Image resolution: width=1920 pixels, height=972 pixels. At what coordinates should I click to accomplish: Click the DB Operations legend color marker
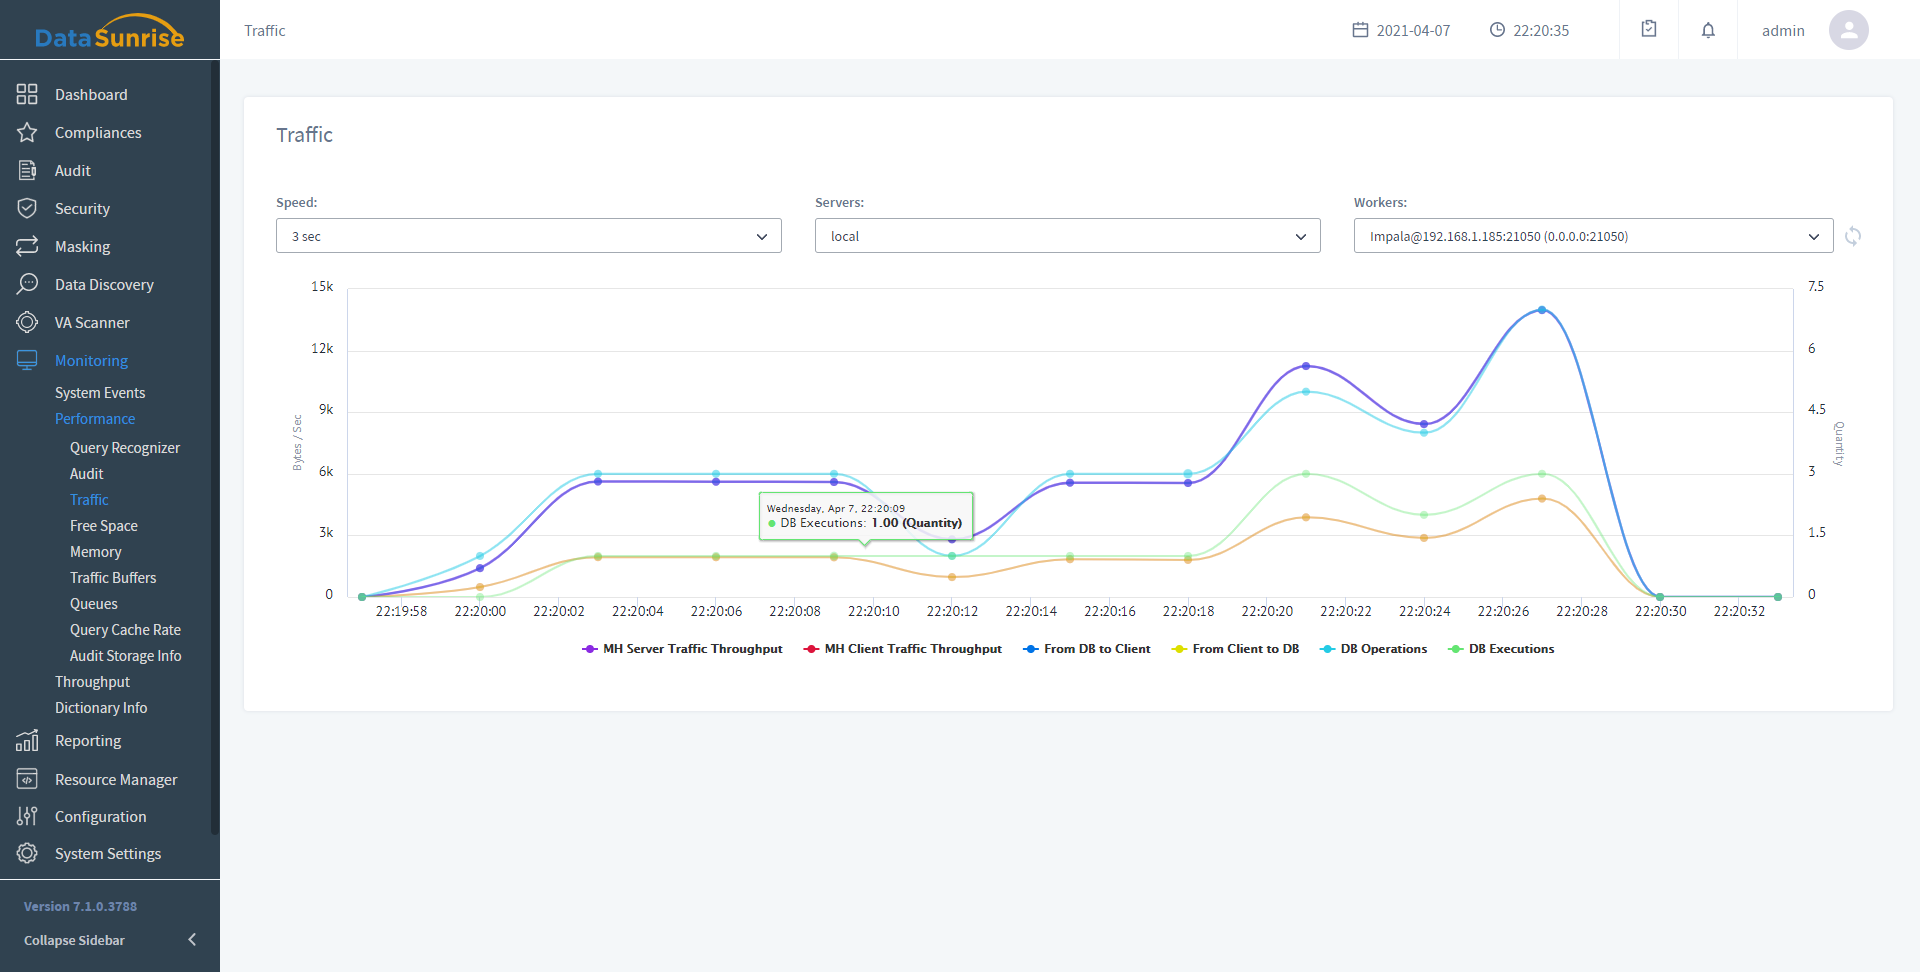[1327, 649]
